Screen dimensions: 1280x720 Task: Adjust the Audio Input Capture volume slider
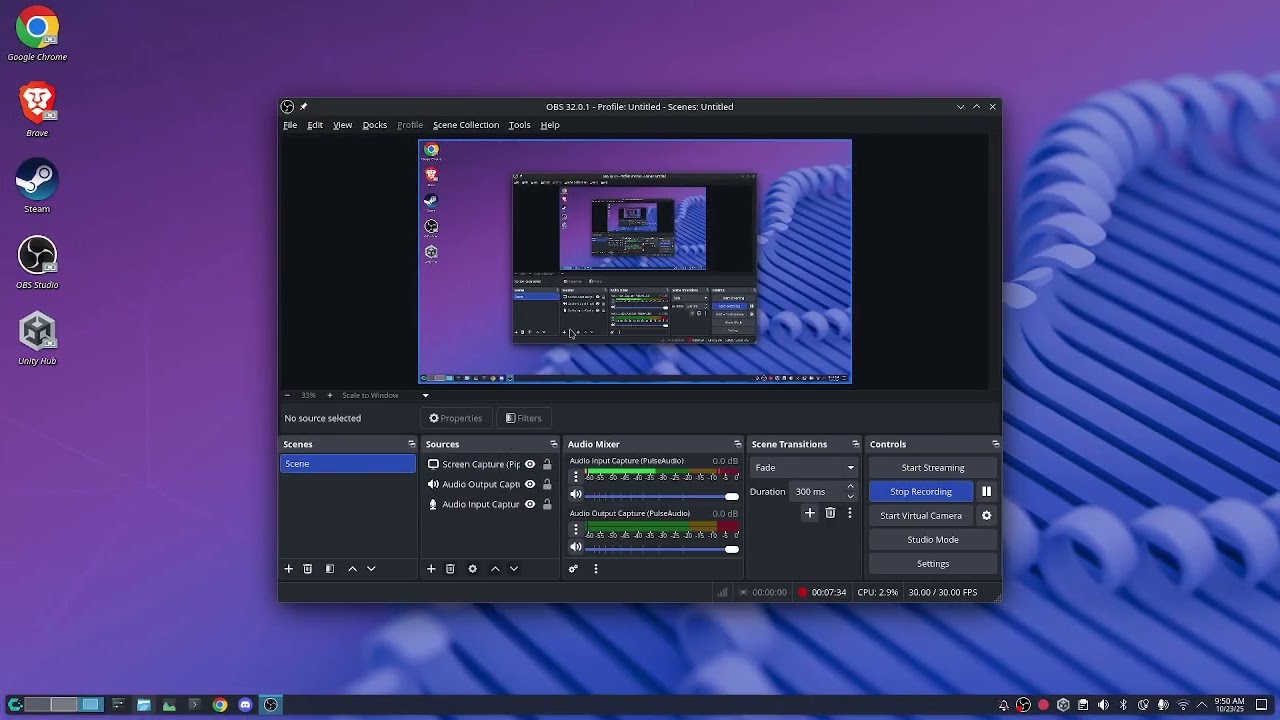(x=662, y=496)
